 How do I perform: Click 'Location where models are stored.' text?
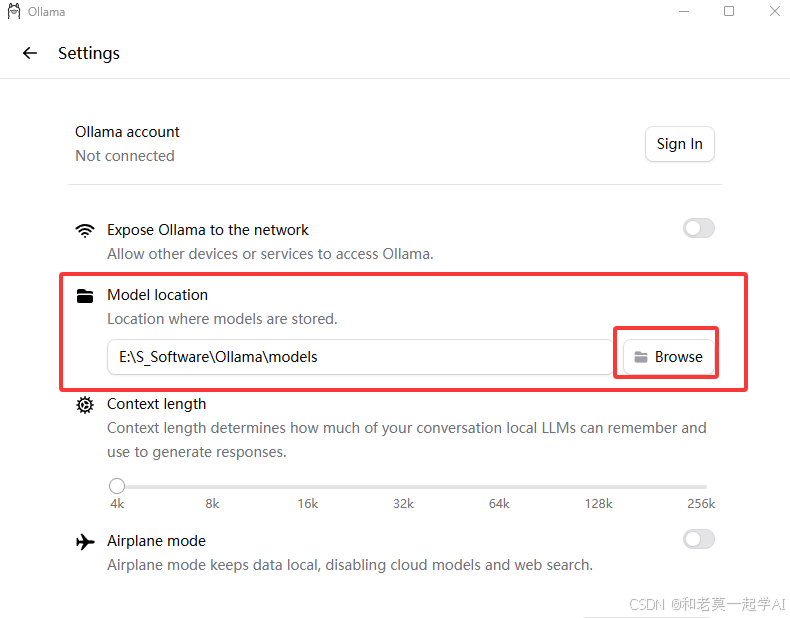tap(222, 319)
